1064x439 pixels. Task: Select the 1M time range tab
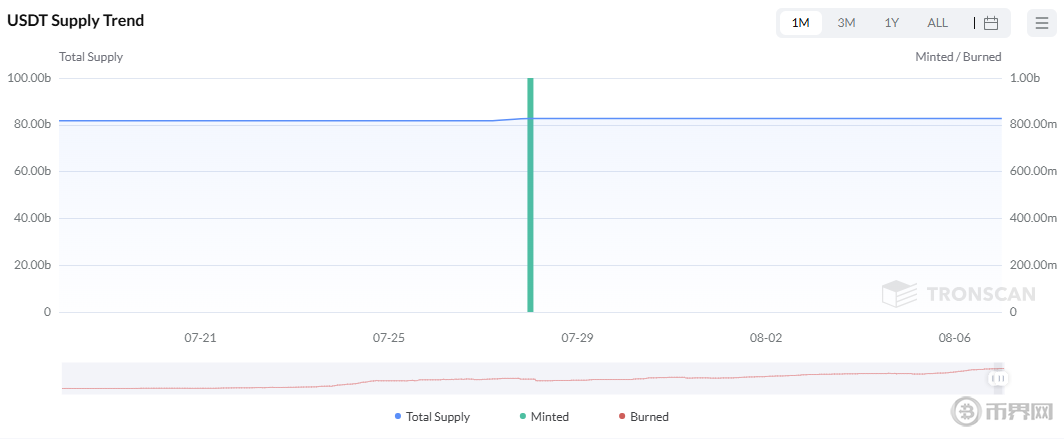pyautogui.click(x=800, y=23)
